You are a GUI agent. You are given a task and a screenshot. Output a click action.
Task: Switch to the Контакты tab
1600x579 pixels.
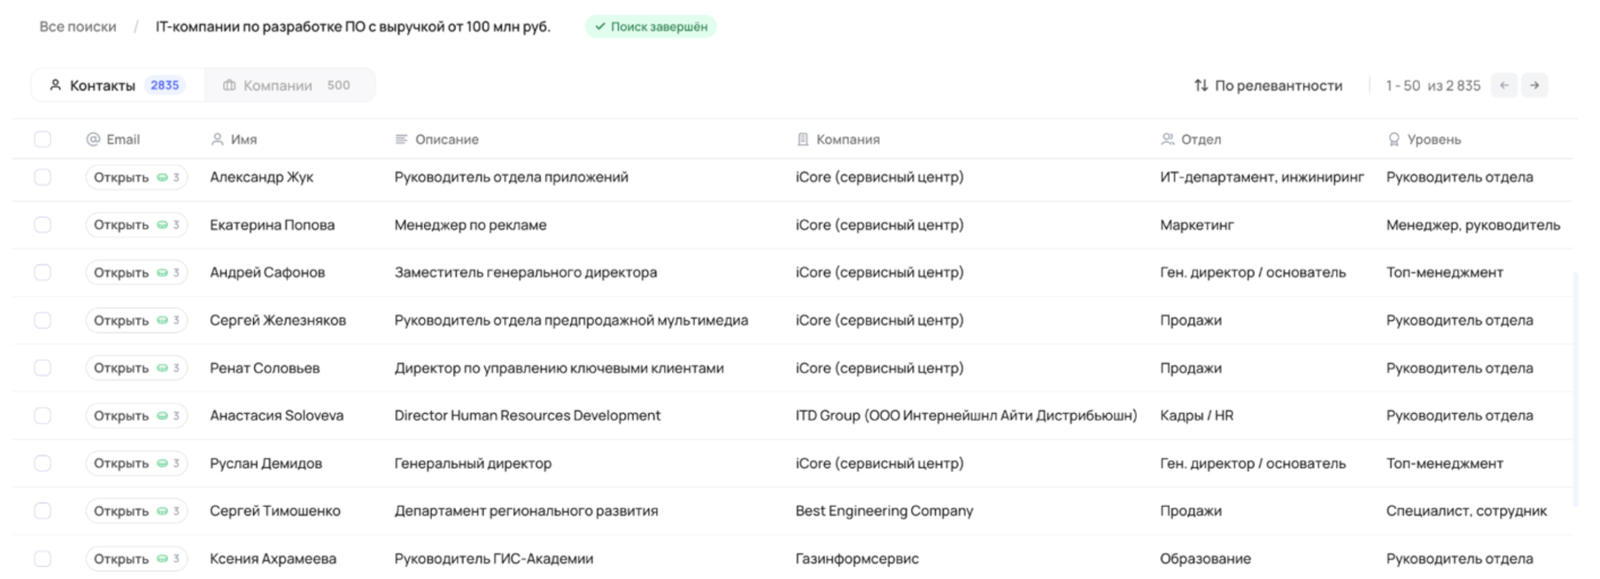(117, 85)
